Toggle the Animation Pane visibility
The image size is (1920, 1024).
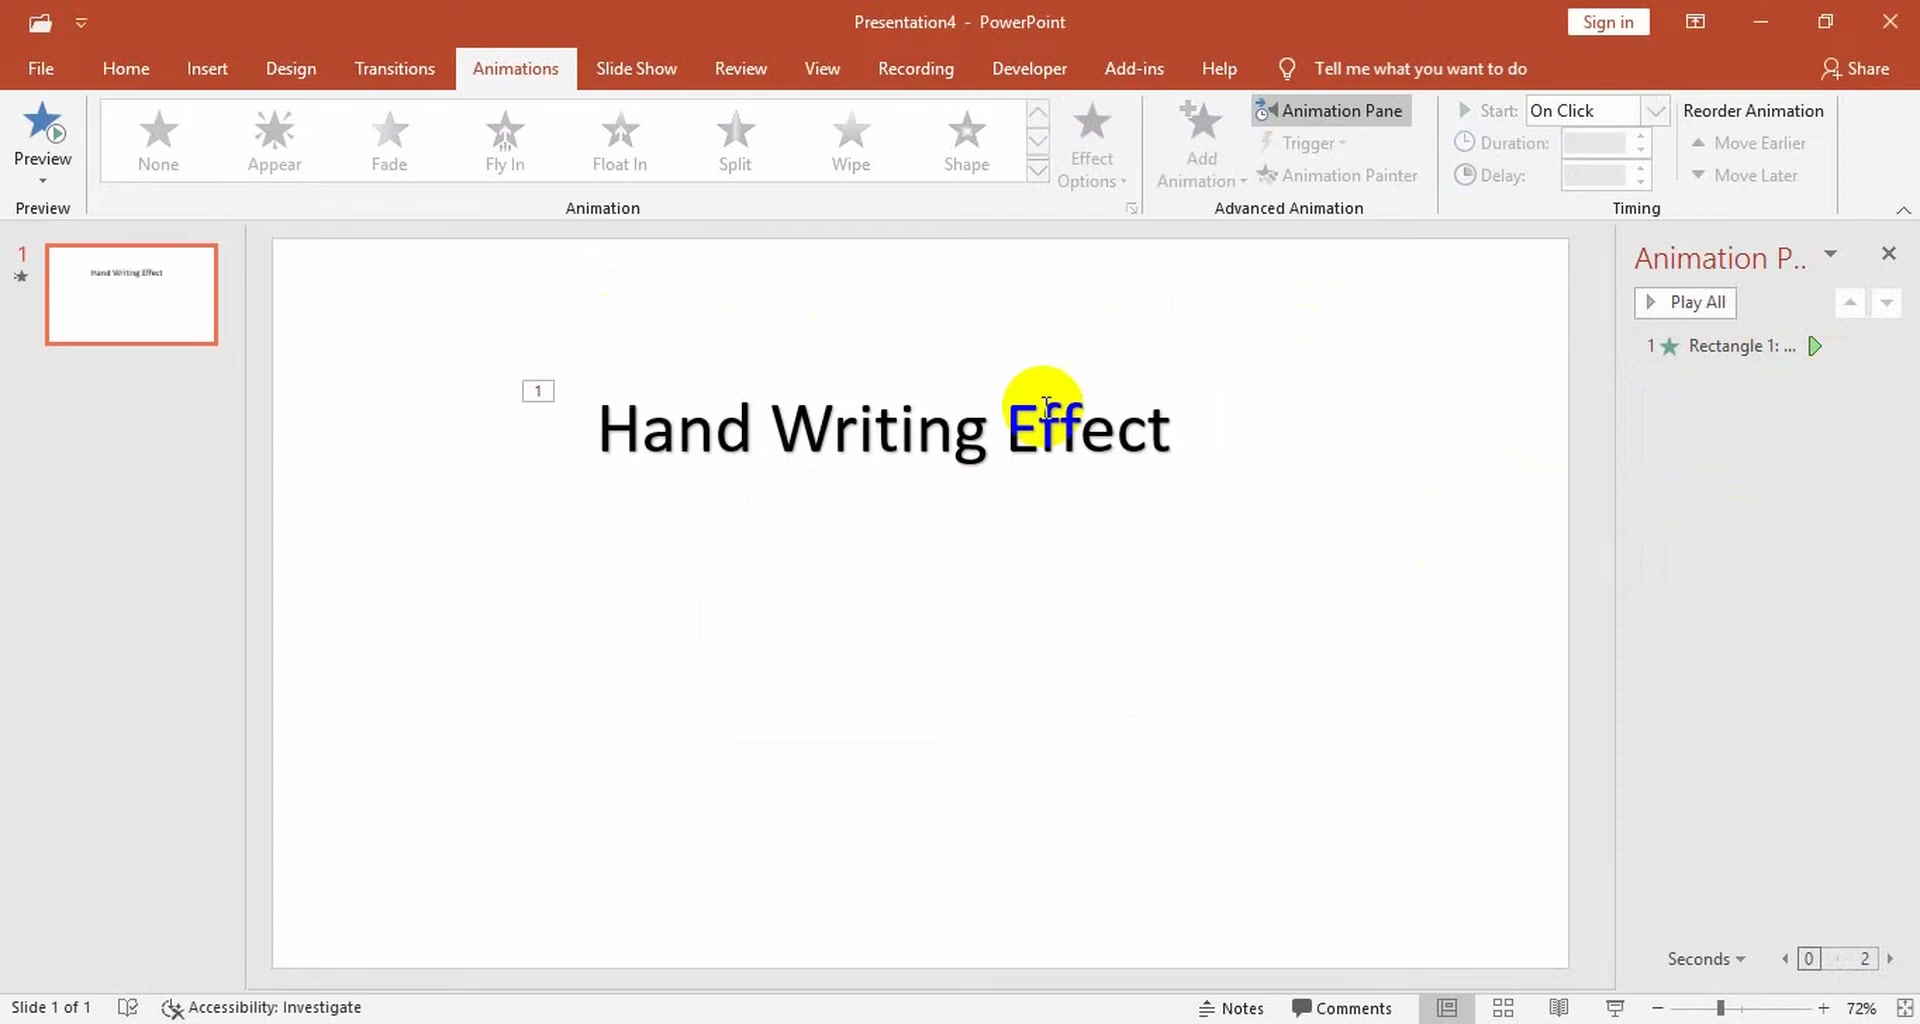pos(1330,110)
